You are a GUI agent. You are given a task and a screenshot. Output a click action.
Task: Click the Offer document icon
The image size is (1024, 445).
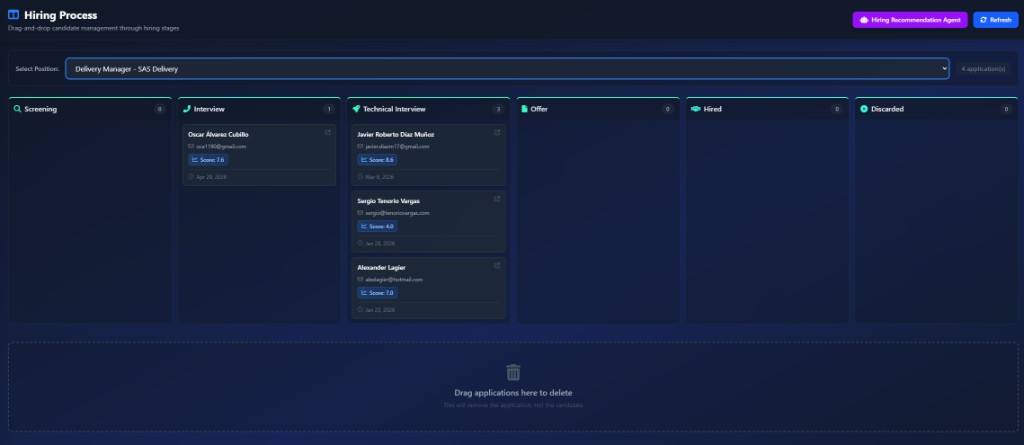pos(524,109)
